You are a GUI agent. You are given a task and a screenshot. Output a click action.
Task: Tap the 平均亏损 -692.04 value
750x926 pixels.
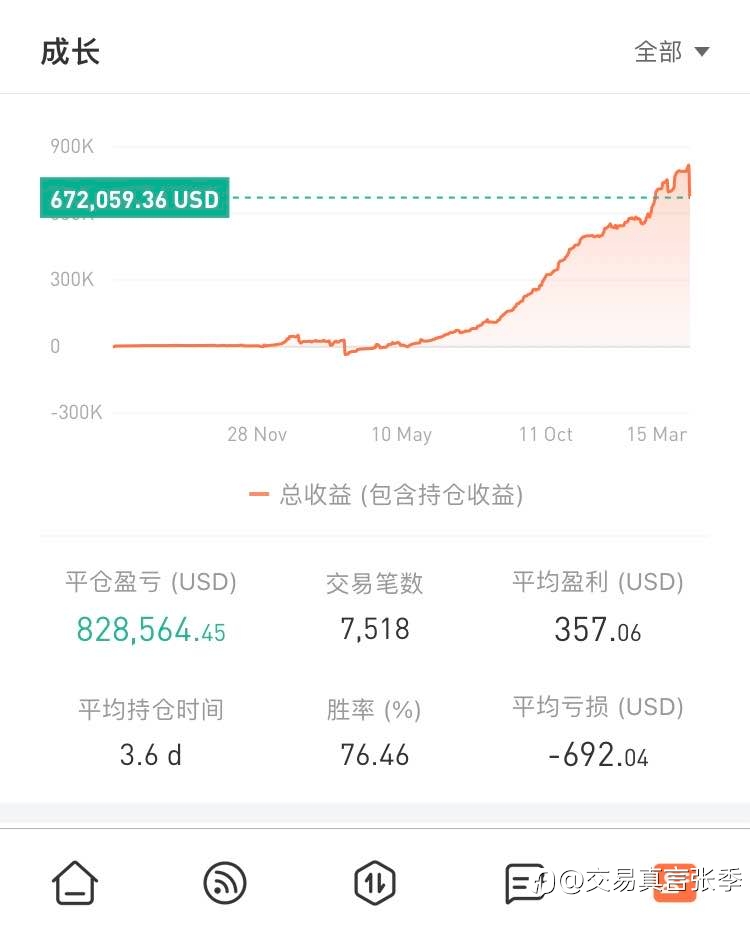point(598,754)
